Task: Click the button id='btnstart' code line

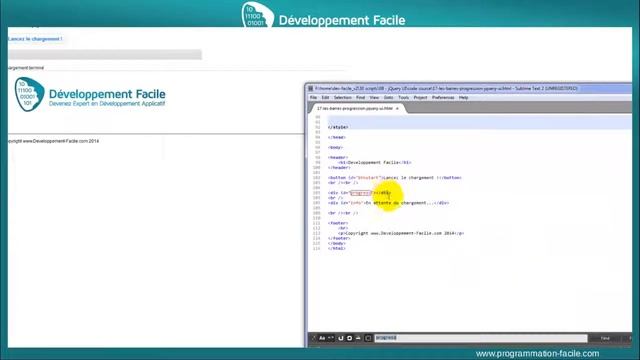Action: (394, 178)
